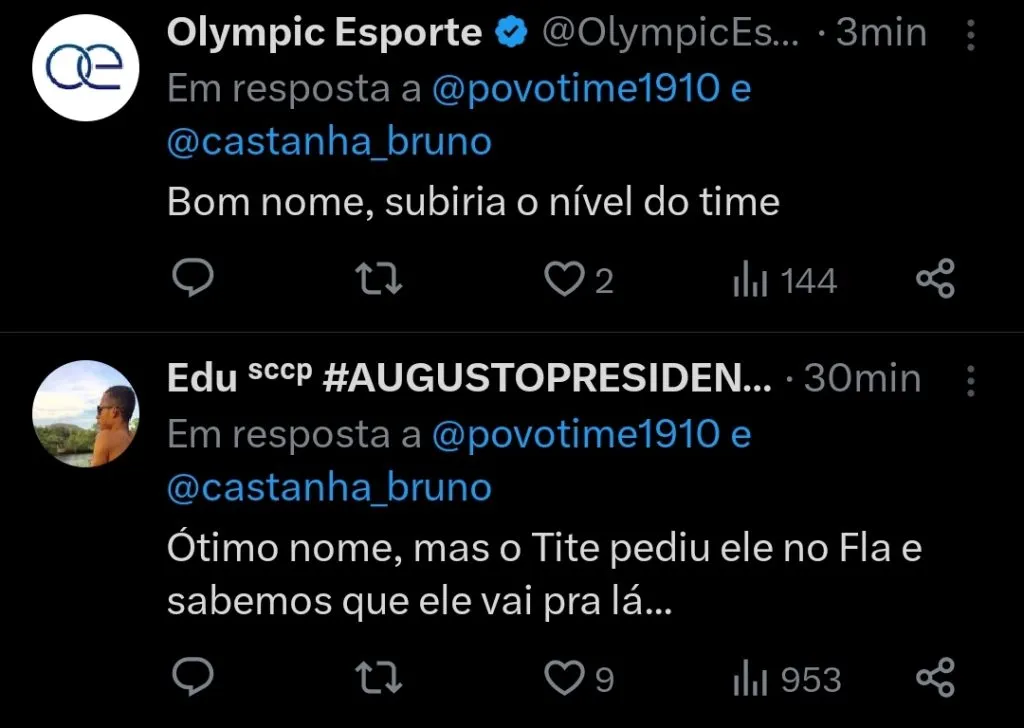Like Edu's tweet with 9 likes
The width and height of the screenshot is (1024, 728).
point(565,678)
